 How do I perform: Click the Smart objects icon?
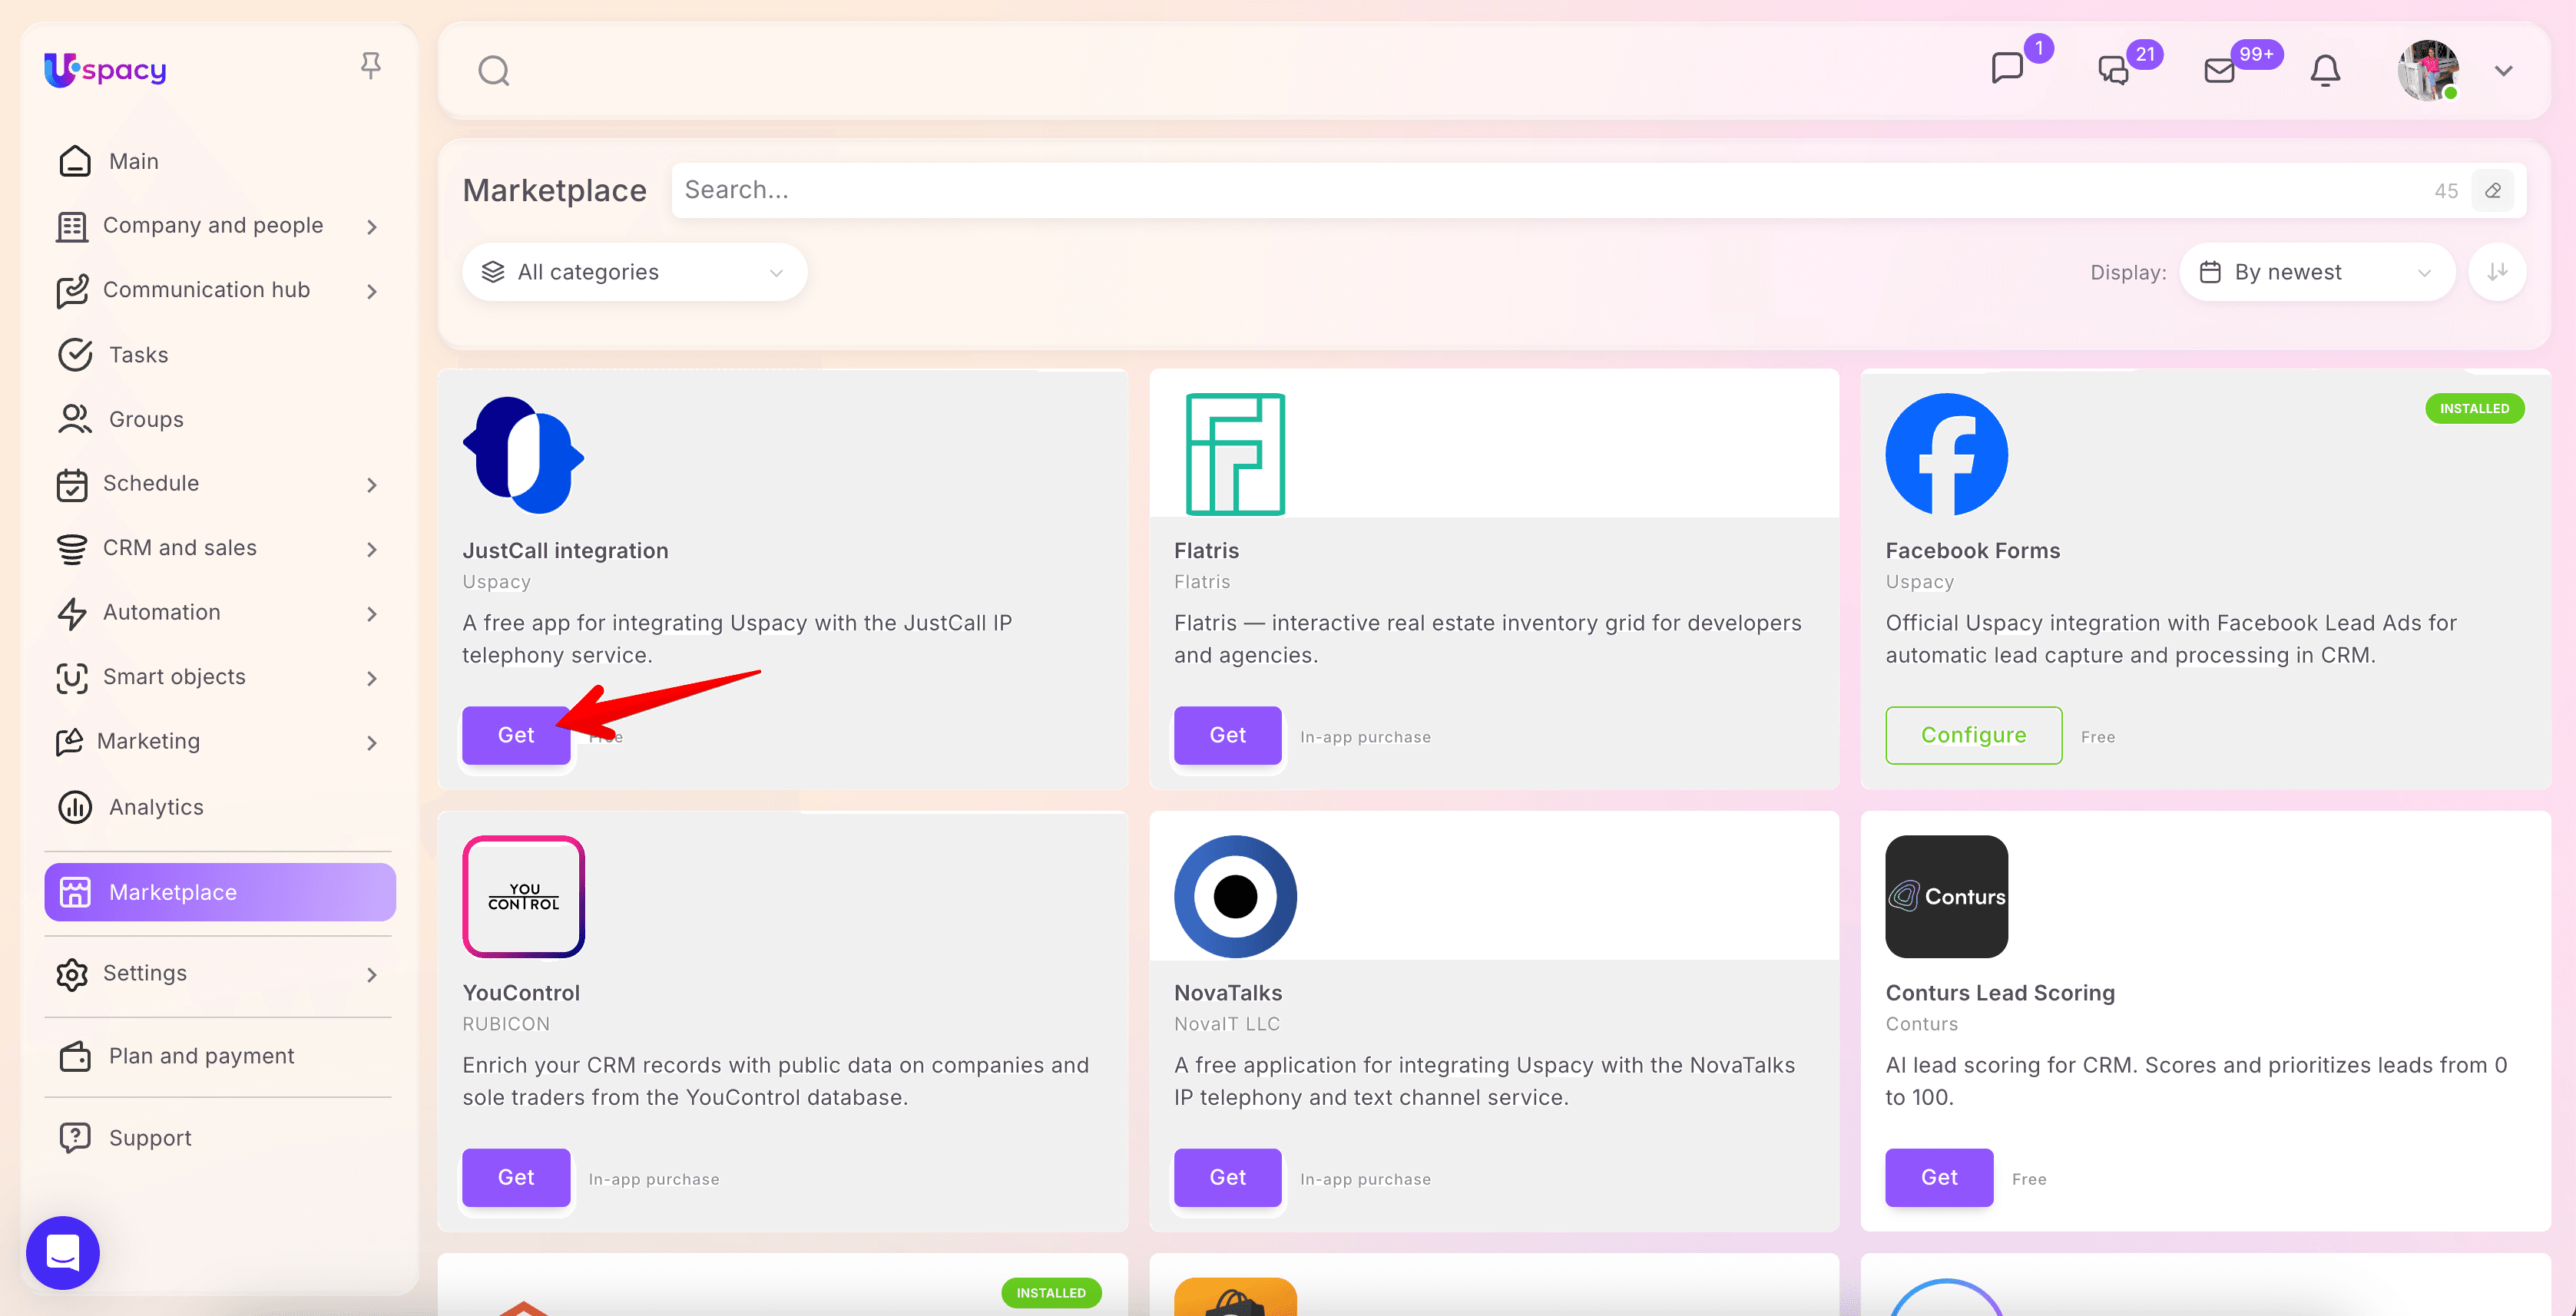(x=72, y=678)
